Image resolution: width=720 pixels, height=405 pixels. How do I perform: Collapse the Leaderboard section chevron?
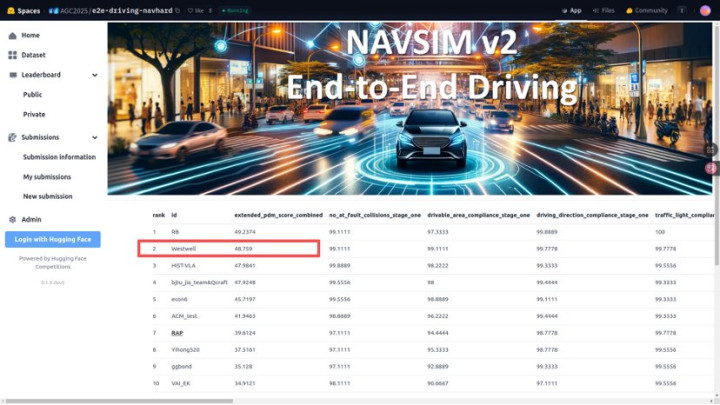[95, 75]
